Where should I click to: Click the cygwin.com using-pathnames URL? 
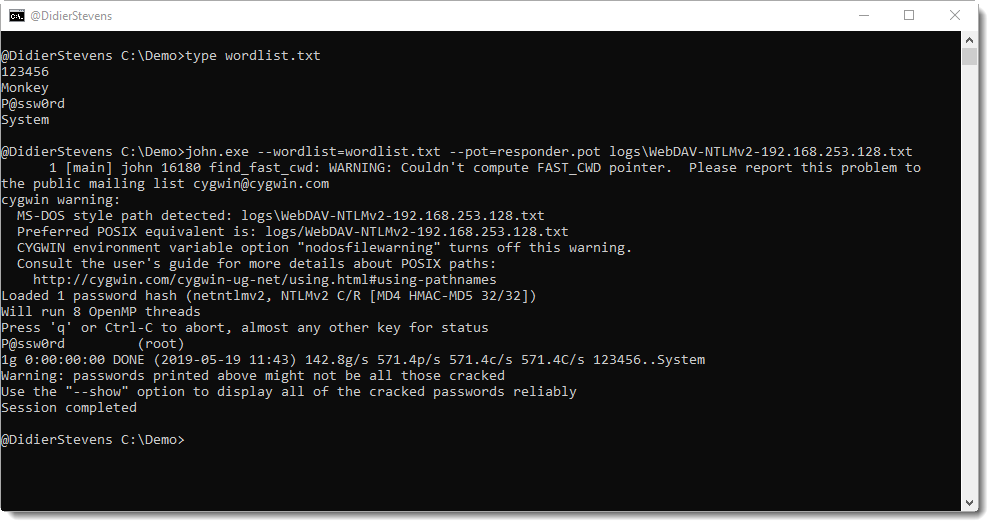pos(264,280)
